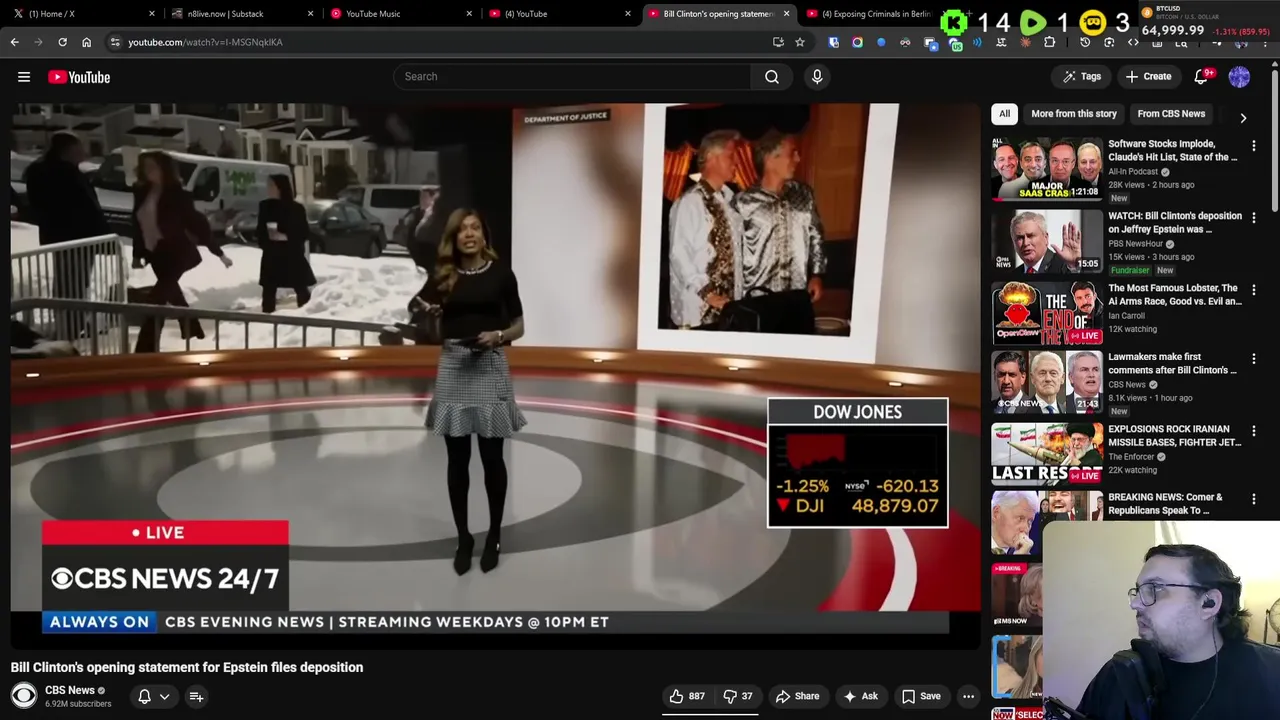The width and height of the screenshot is (1280, 720).
Task: Like the video with thumbs up
Action: [687, 696]
